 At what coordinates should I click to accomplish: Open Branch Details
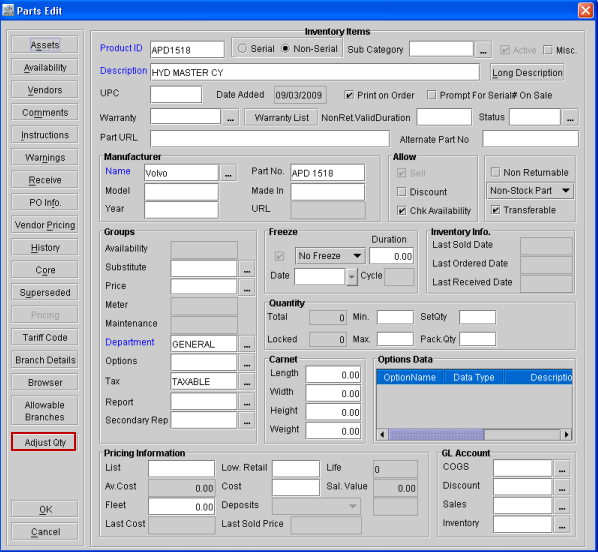(45, 360)
